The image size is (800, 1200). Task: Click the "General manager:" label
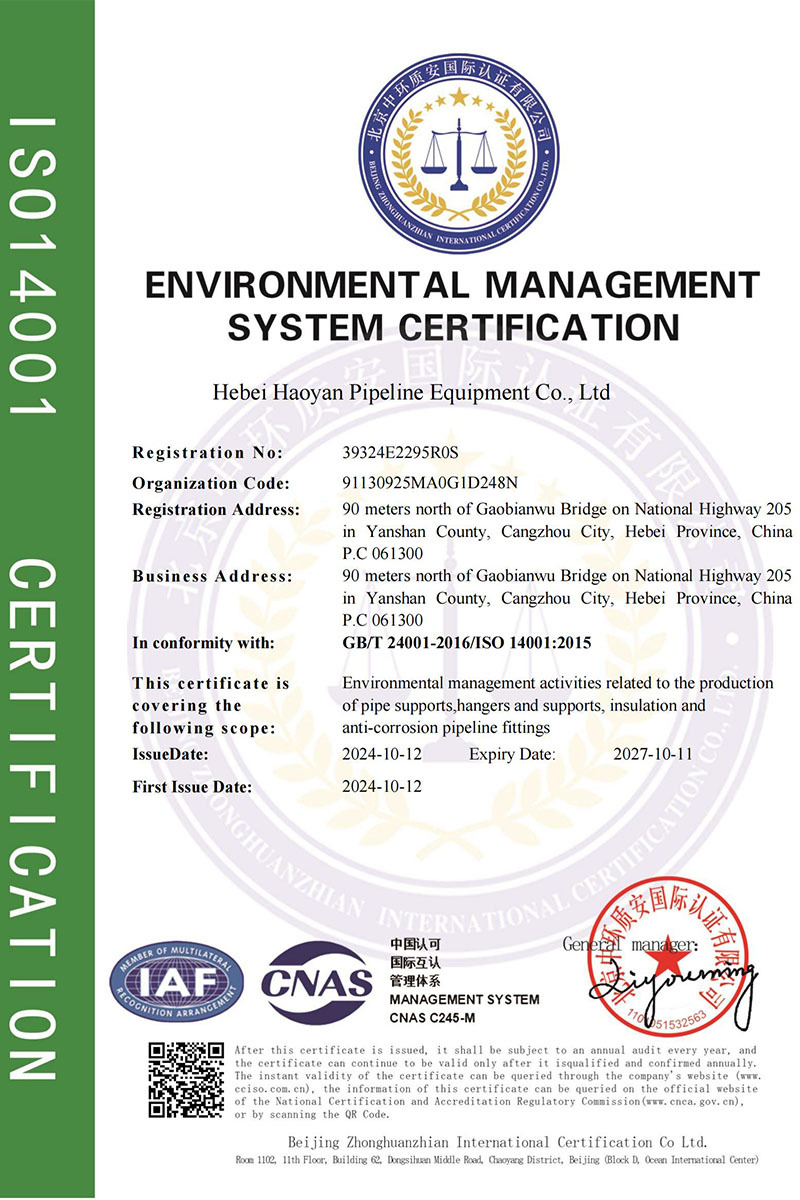(x=629, y=944)
